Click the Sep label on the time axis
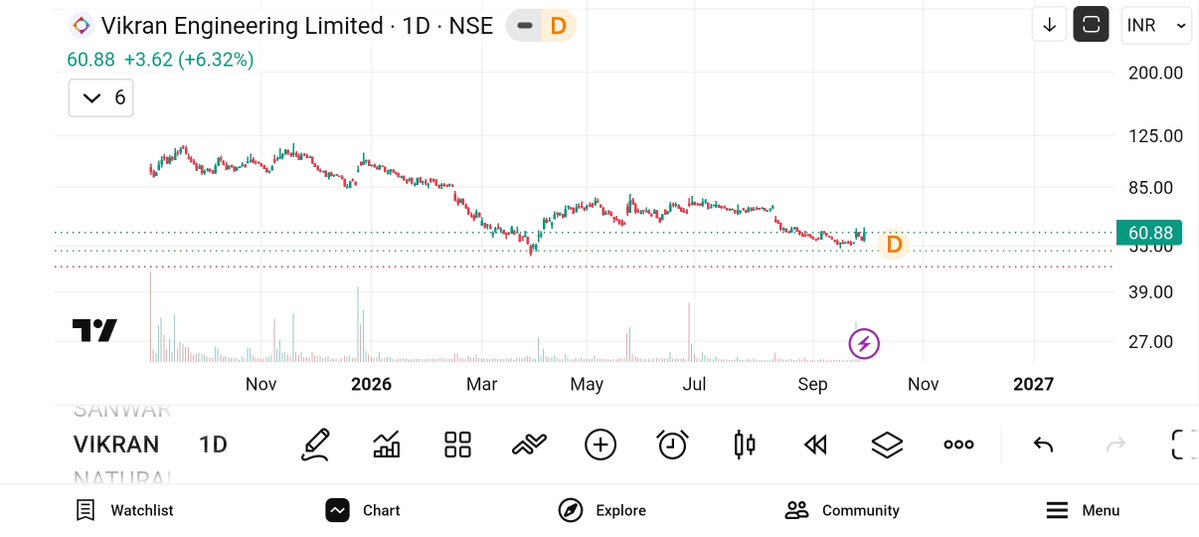The width and height of the screenshot is (1199, 537). pos(812,384)
